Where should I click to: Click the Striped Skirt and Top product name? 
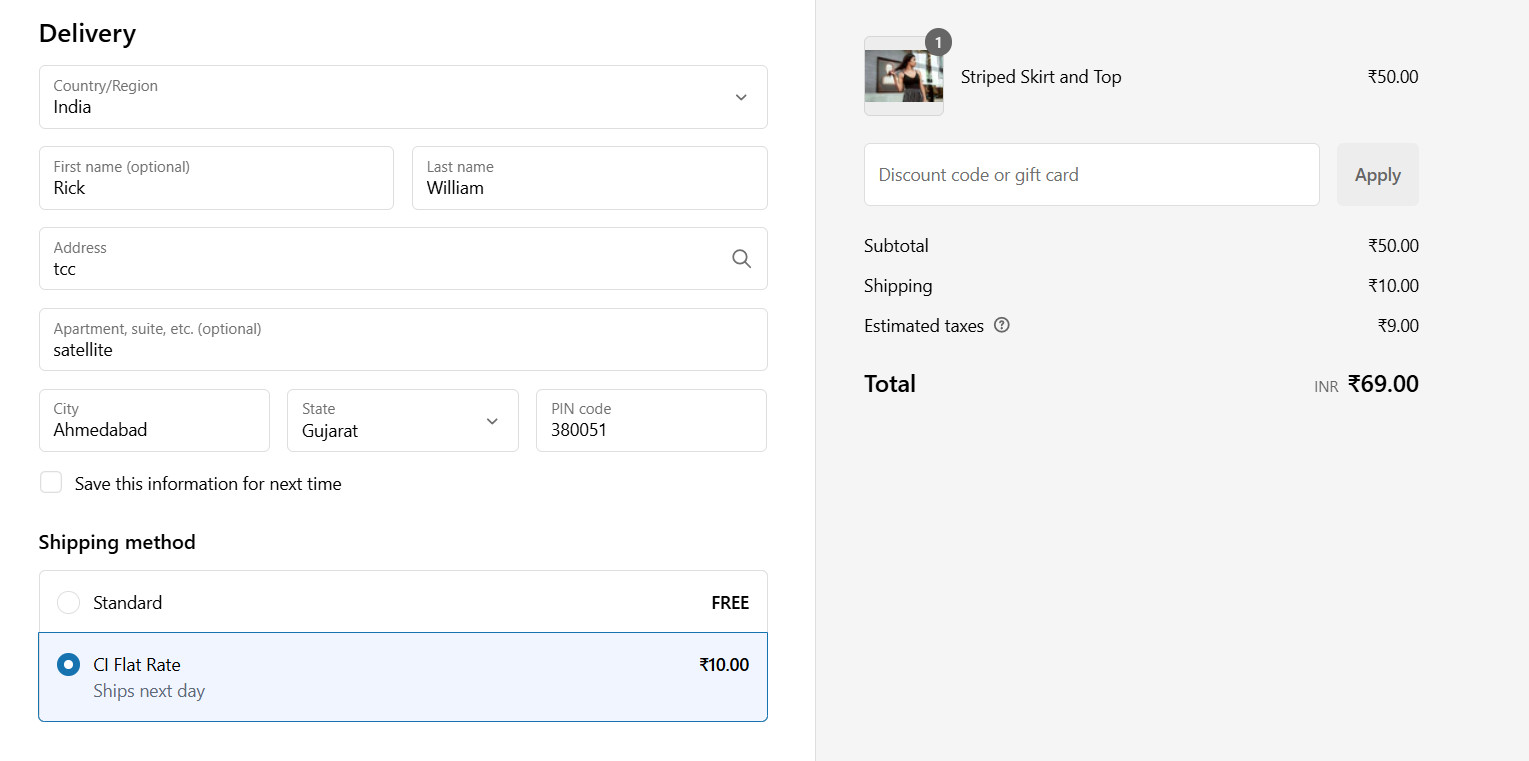(x=1041, y=77)
